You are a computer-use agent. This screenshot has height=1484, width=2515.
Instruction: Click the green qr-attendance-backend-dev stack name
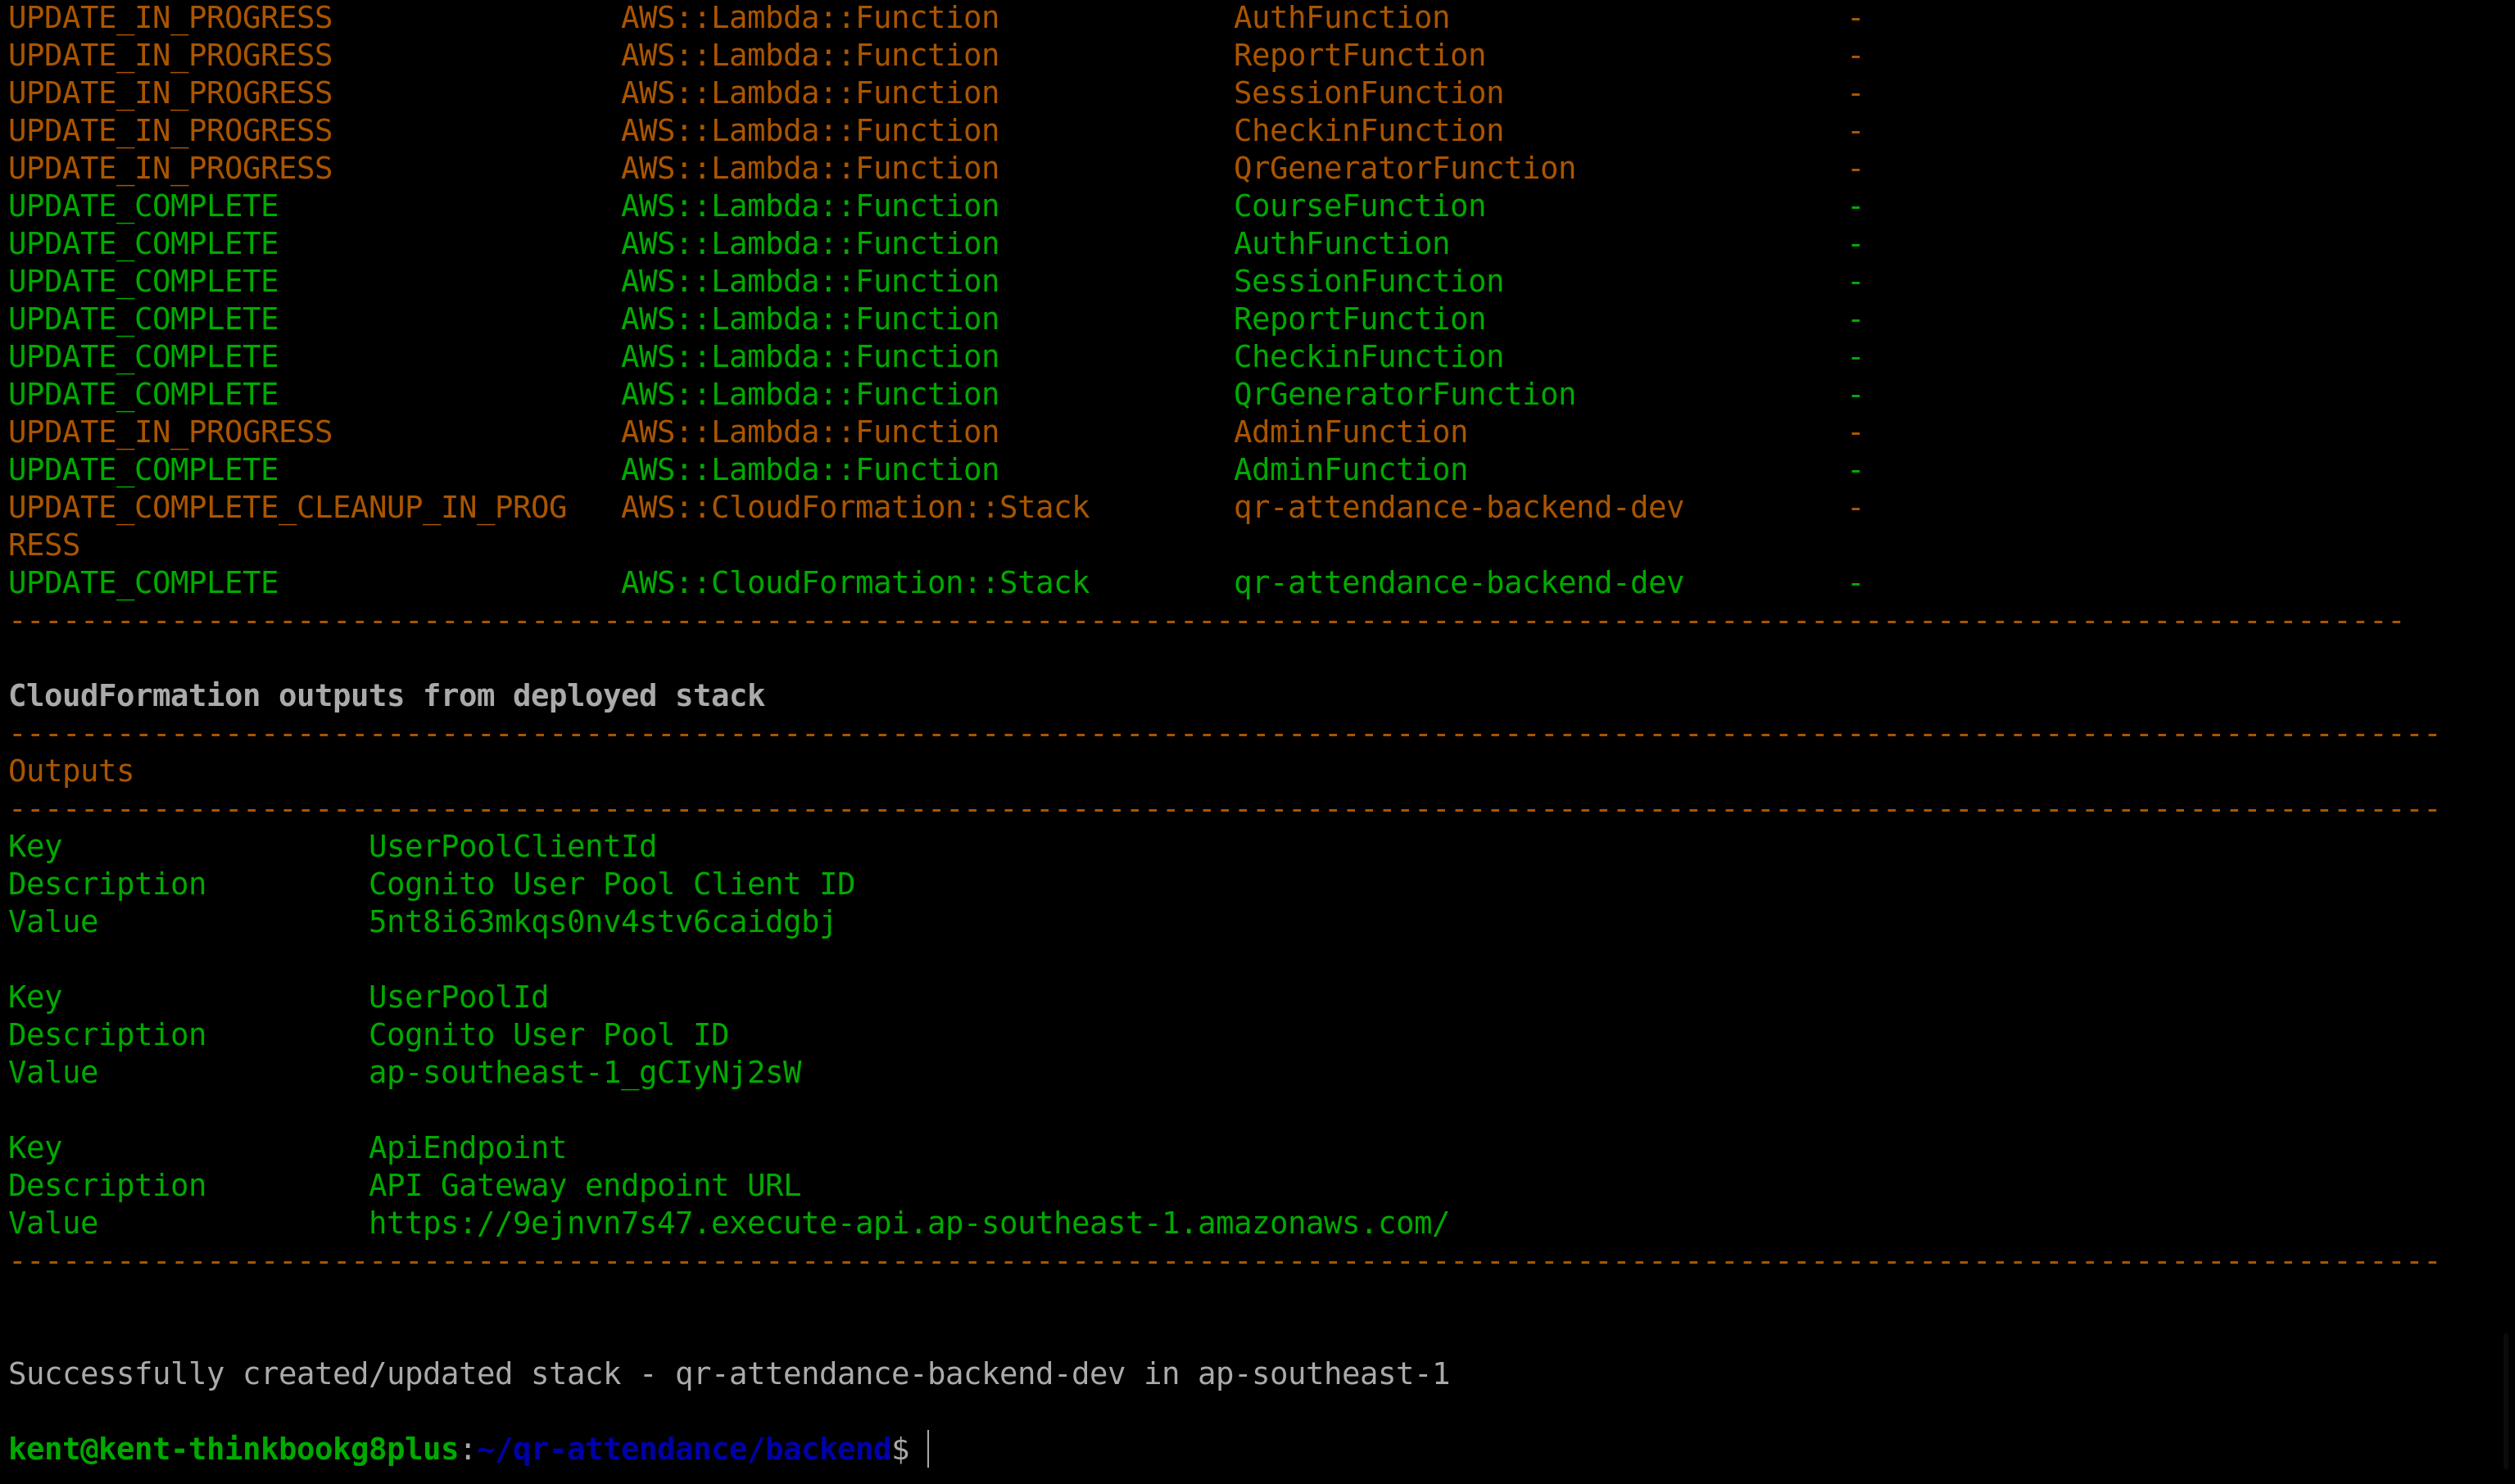tap(1458, 583)
